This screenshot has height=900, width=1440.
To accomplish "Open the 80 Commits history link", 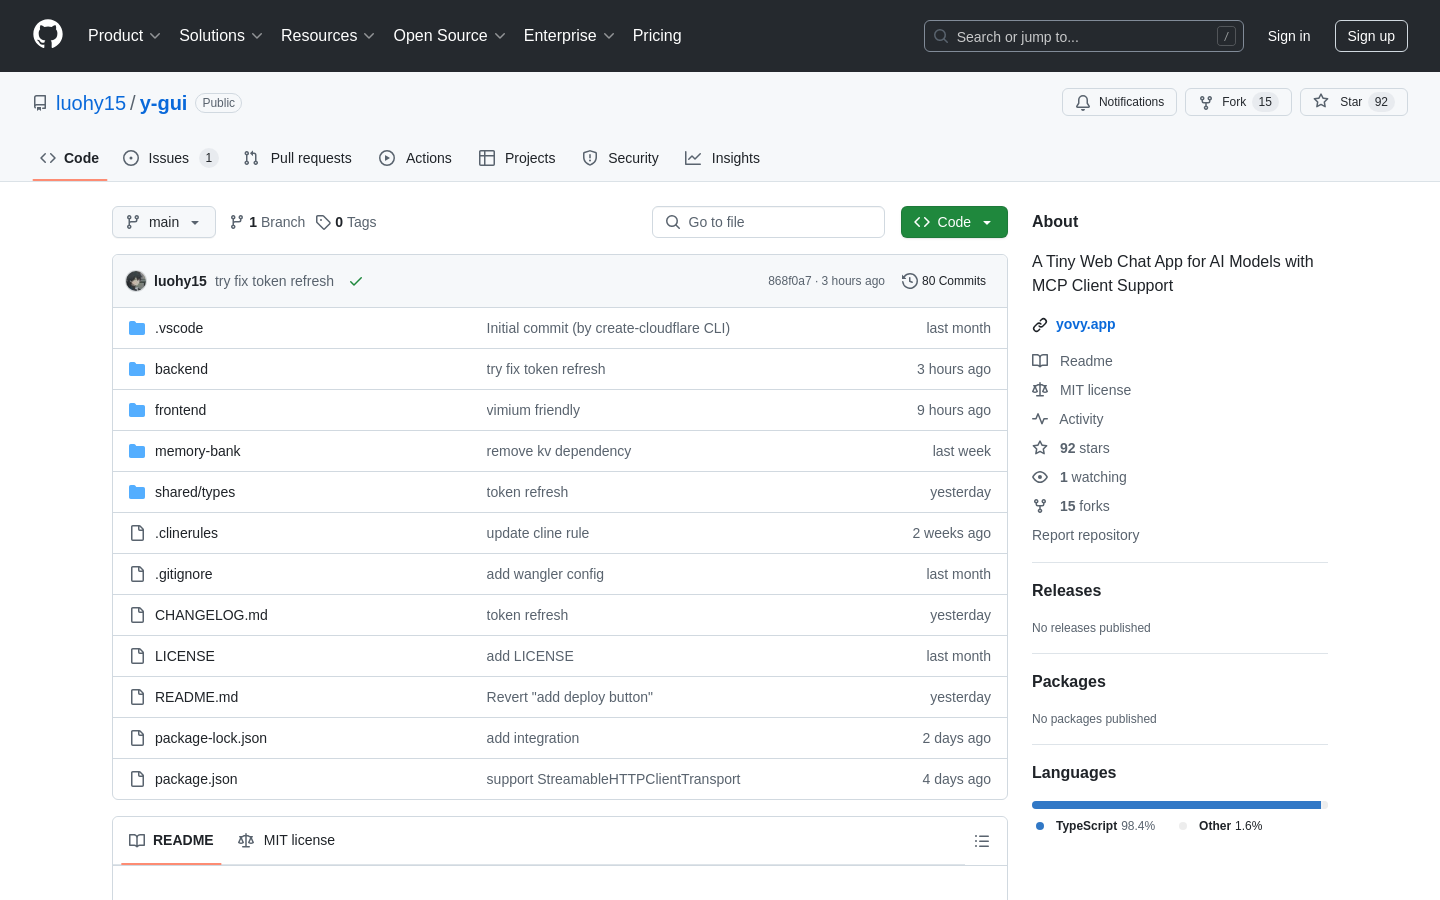I will click(x=944, y=281).
